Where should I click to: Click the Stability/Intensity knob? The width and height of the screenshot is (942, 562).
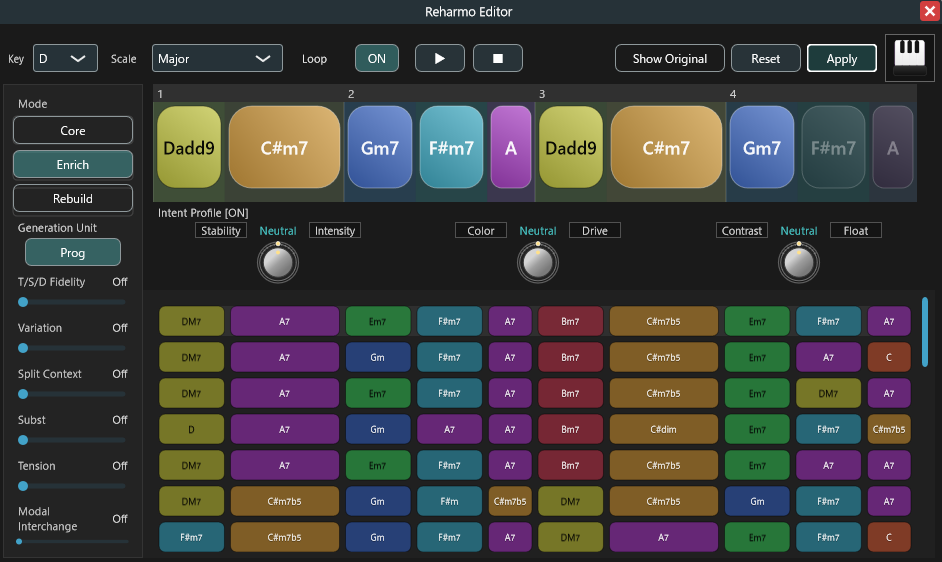(x=277, y=262)
